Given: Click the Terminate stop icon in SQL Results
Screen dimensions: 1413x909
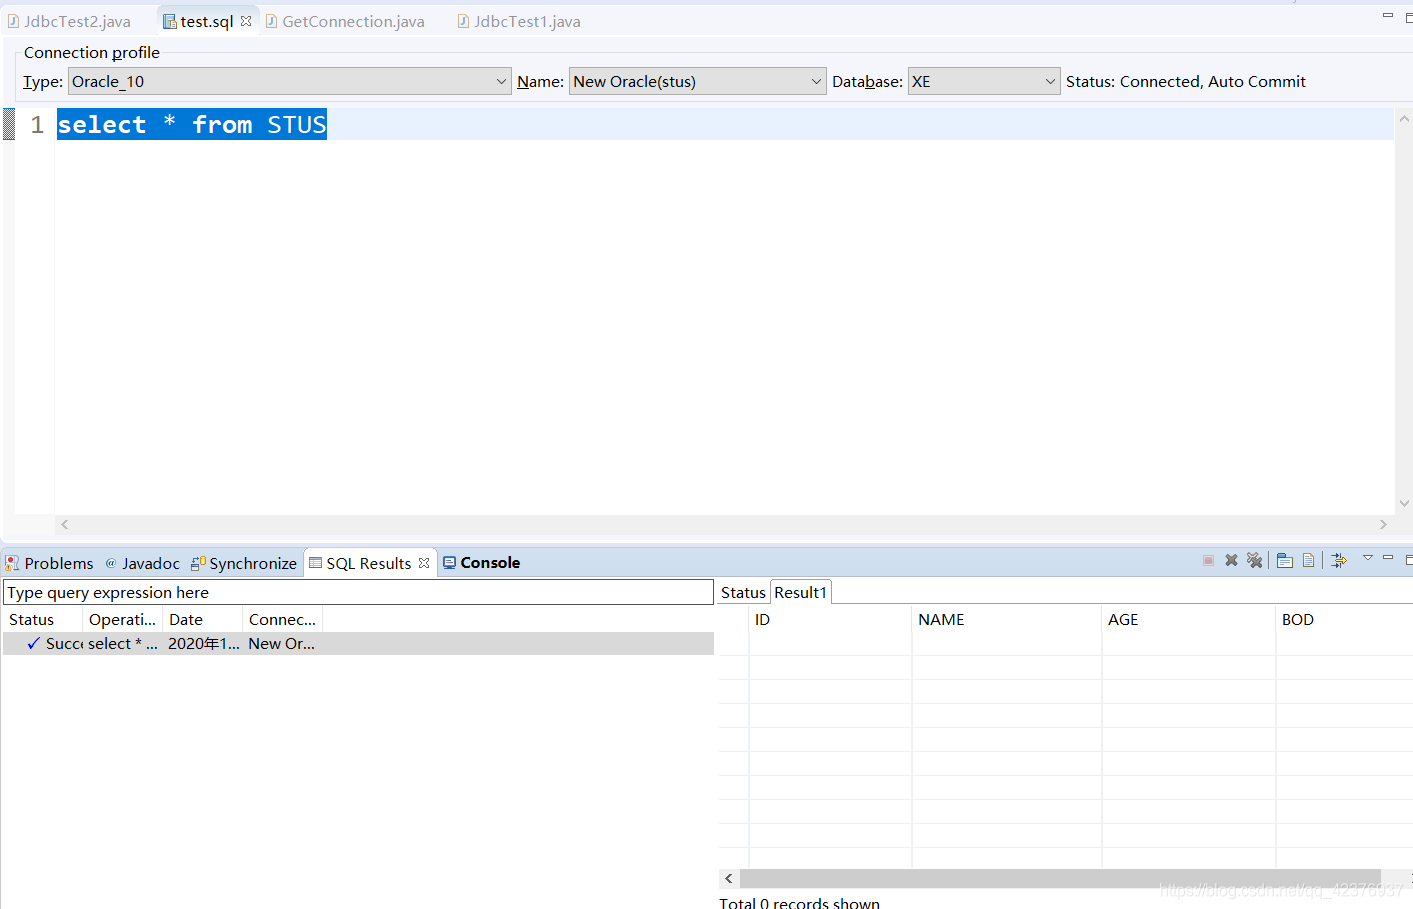Looking at the screenshot, I should click(x=1208, y=561).
